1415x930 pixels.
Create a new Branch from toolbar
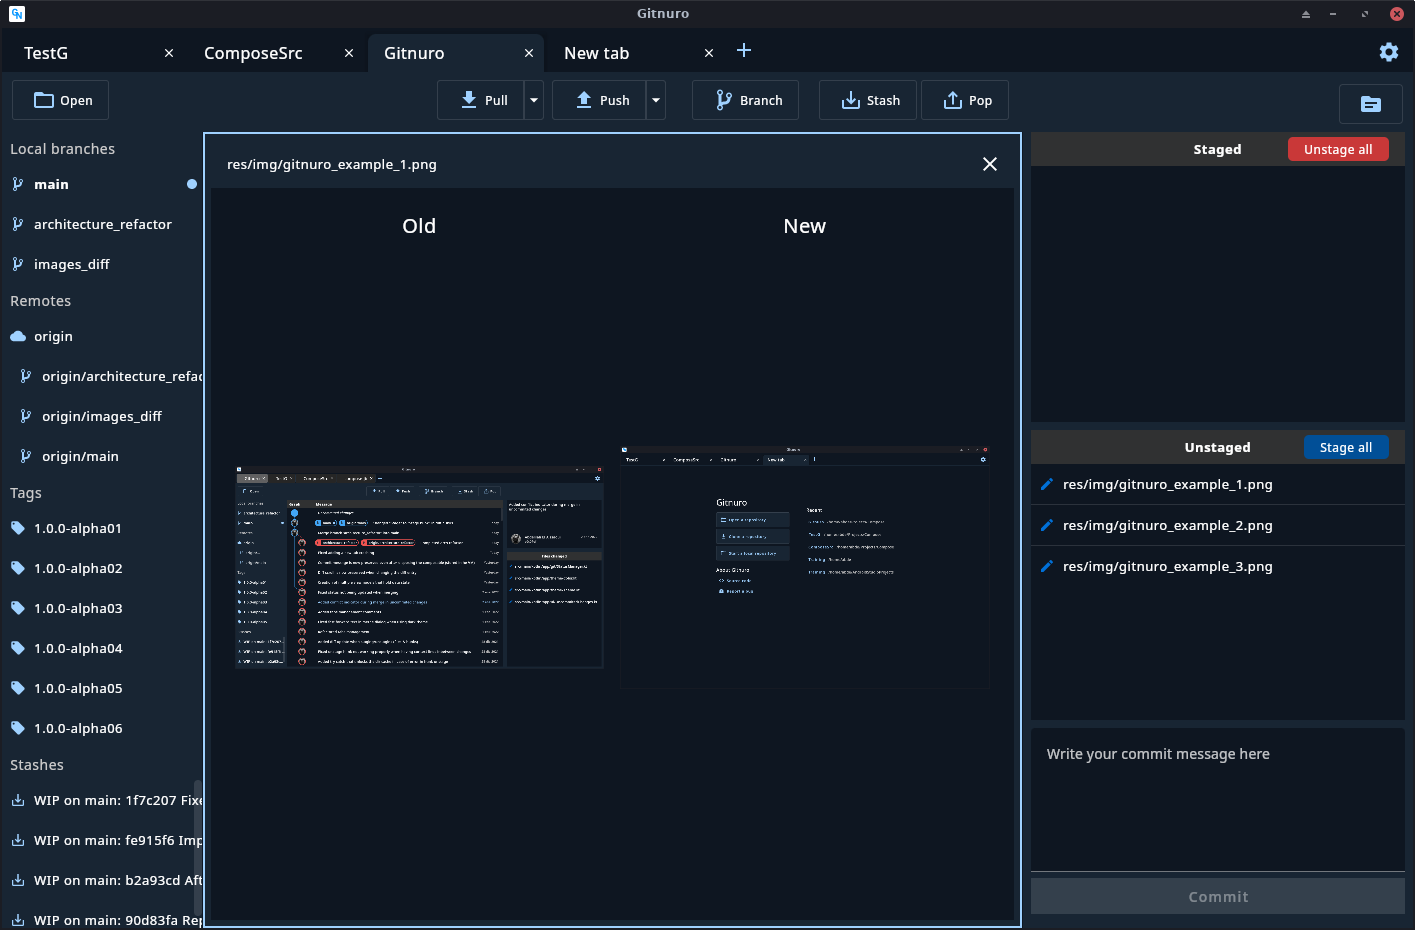(x=745, y=100)
